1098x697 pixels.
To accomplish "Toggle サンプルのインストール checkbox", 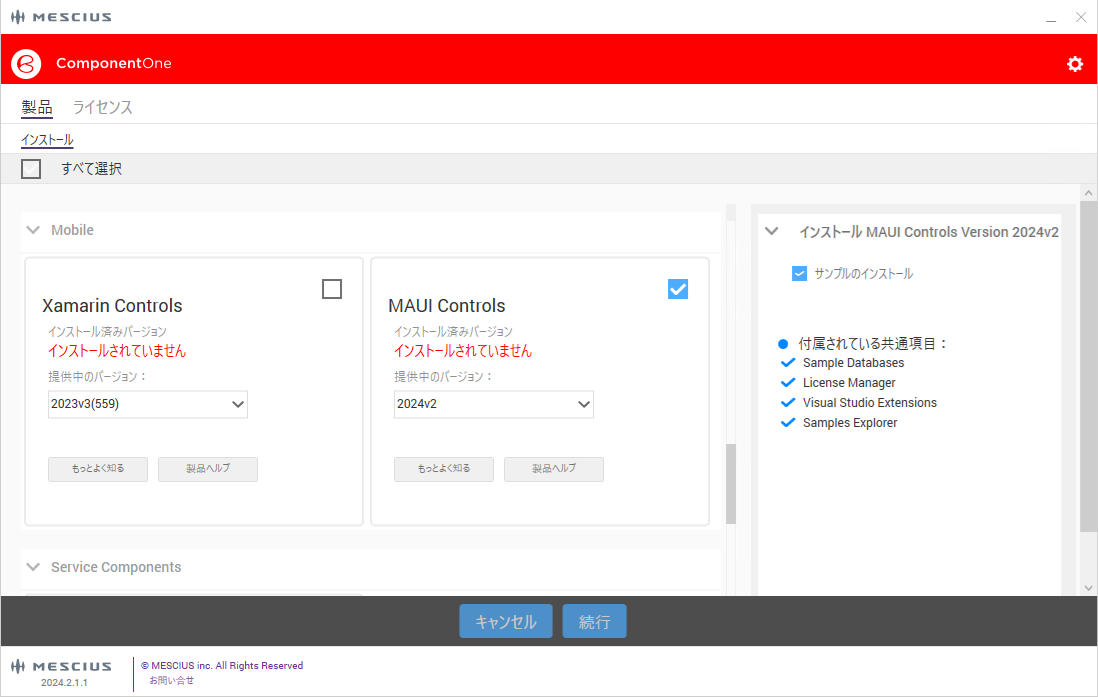I will tap(799, 273).
